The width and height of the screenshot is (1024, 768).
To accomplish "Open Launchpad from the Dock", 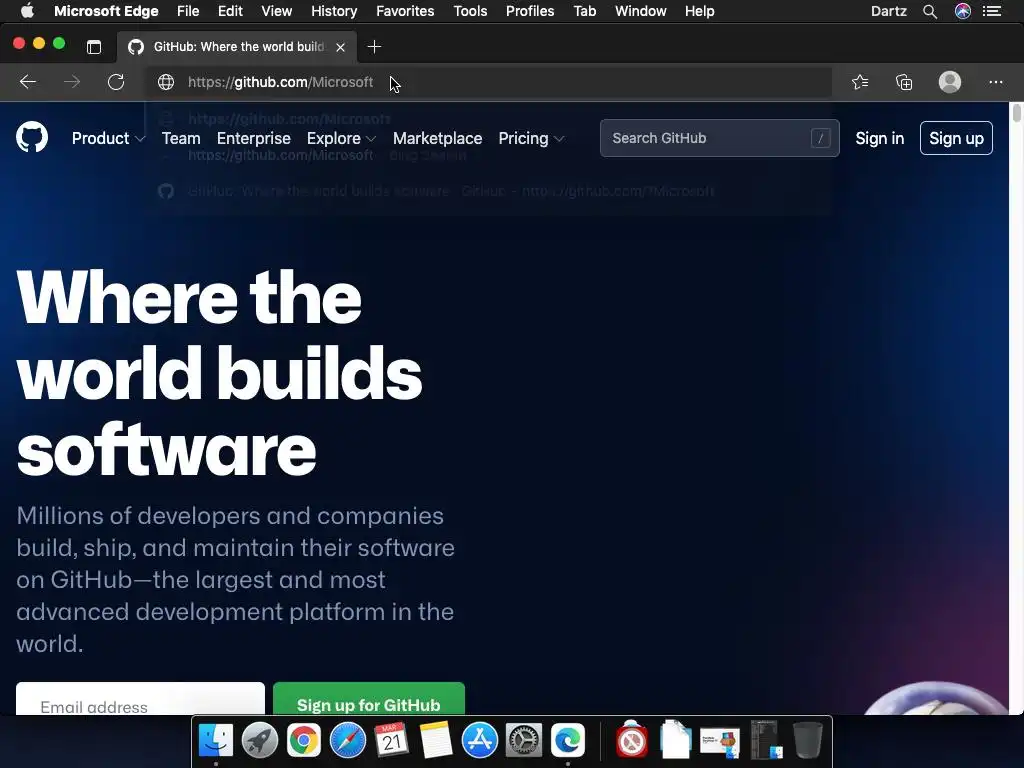I will tap(260, 740).
